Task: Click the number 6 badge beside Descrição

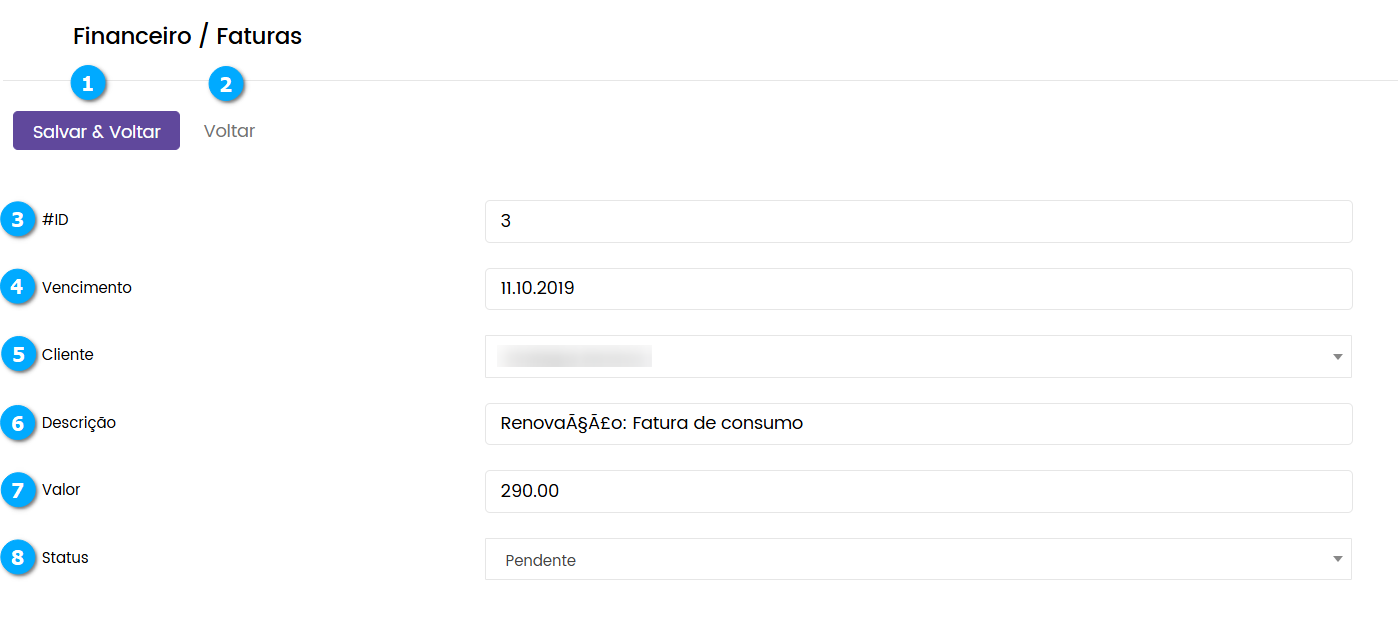Action: pos(18,423)
